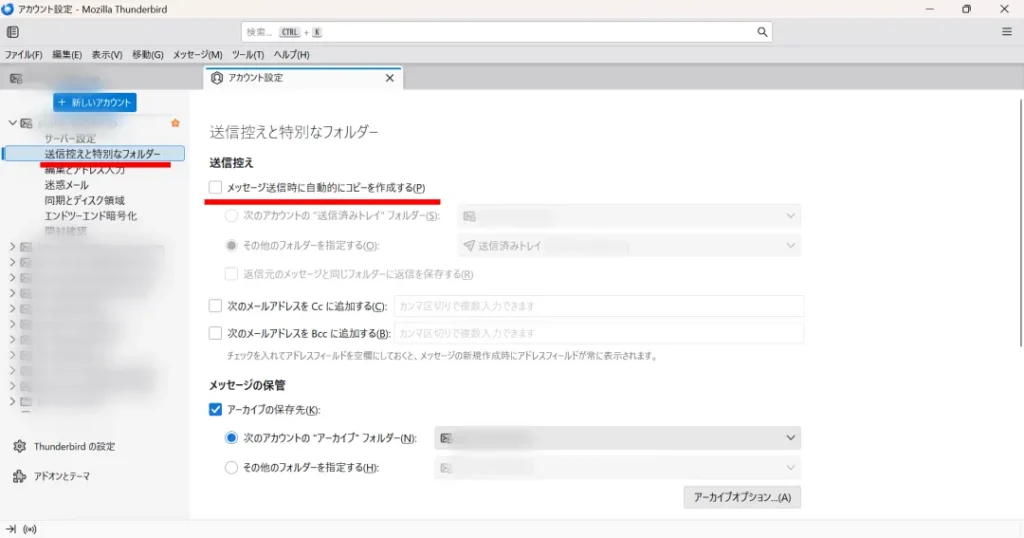Open the hamburger application menu

point(1006,32)
